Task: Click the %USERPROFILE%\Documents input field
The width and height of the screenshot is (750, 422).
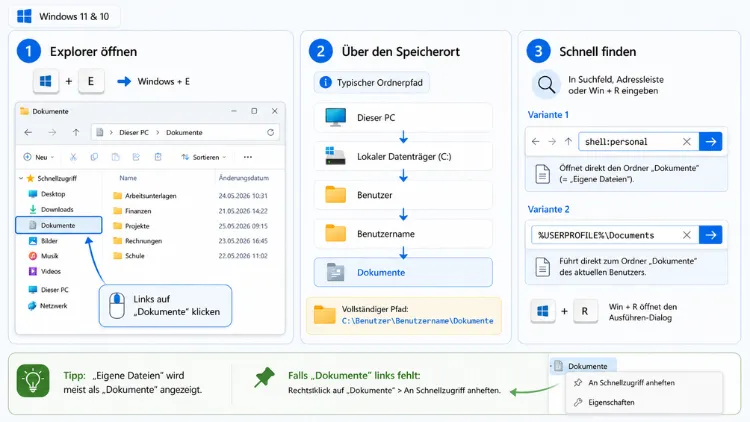Action: click(x=615, y=235)
